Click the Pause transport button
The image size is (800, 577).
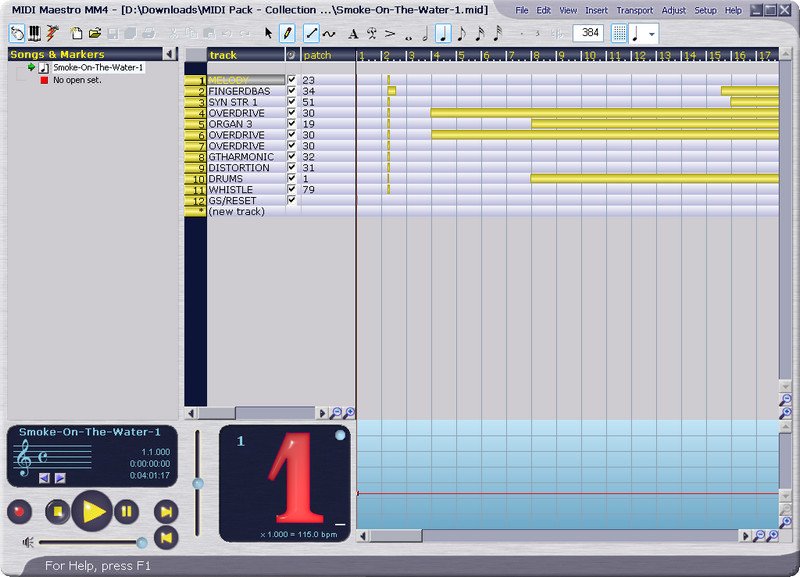(126, 511)
